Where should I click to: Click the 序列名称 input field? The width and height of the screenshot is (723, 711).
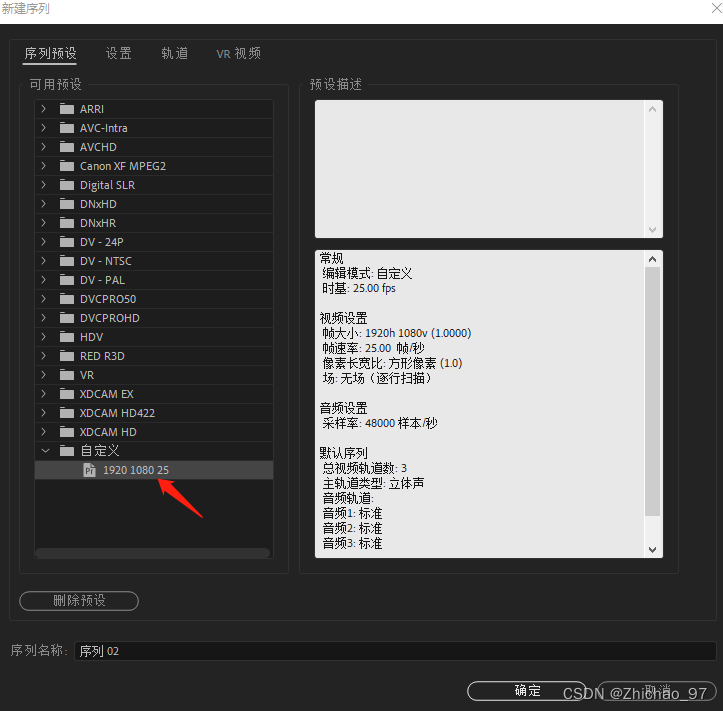[395, 651]
